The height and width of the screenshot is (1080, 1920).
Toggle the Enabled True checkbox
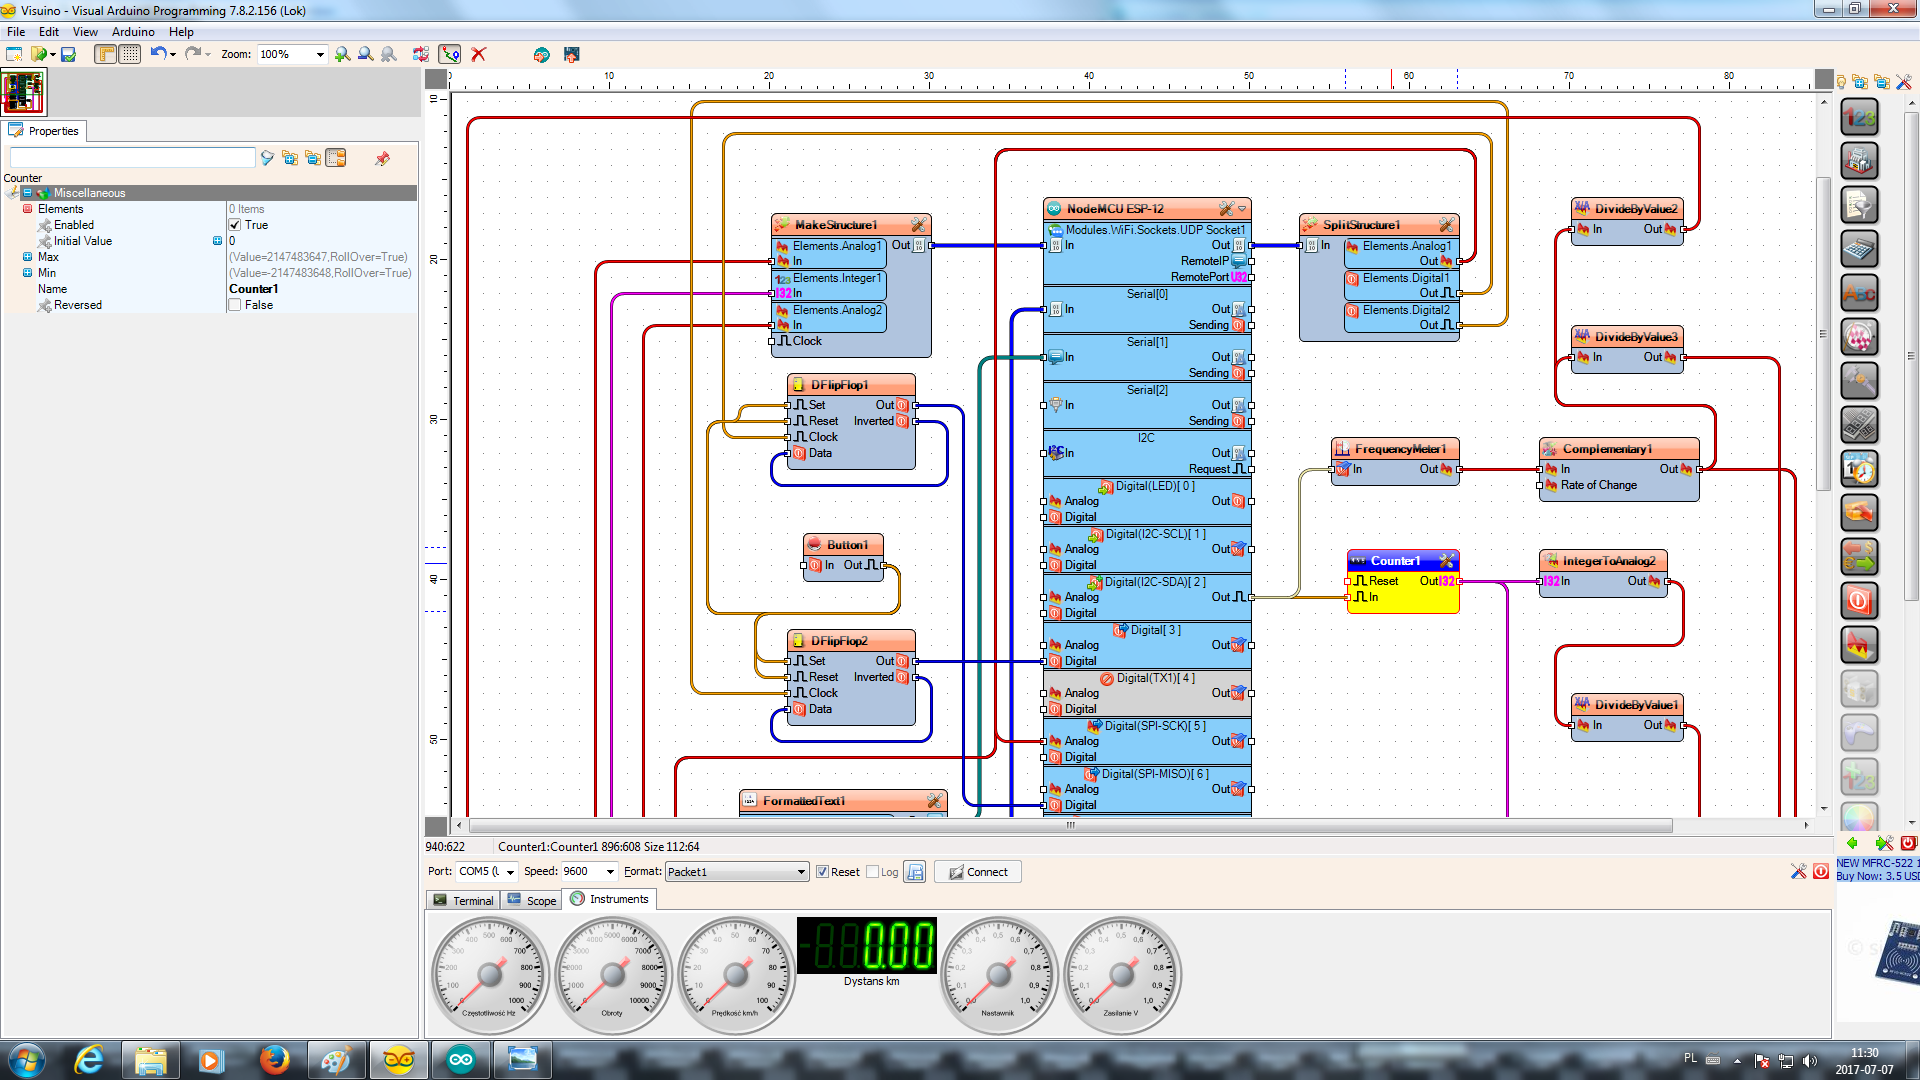coord(235,225)
